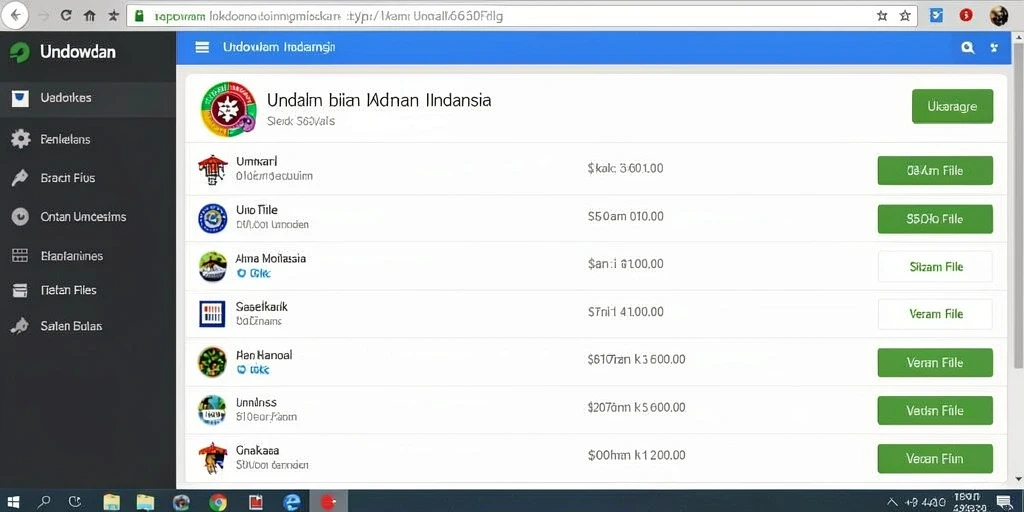
Task: Click the green Undowdan logo icon
Action: [x=20, y=52]
